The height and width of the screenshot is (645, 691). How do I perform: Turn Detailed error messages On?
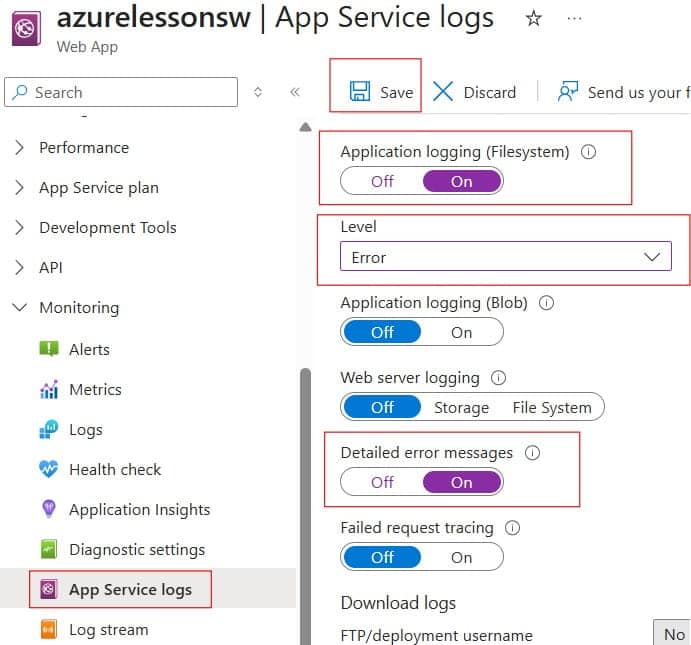[462, 482]
